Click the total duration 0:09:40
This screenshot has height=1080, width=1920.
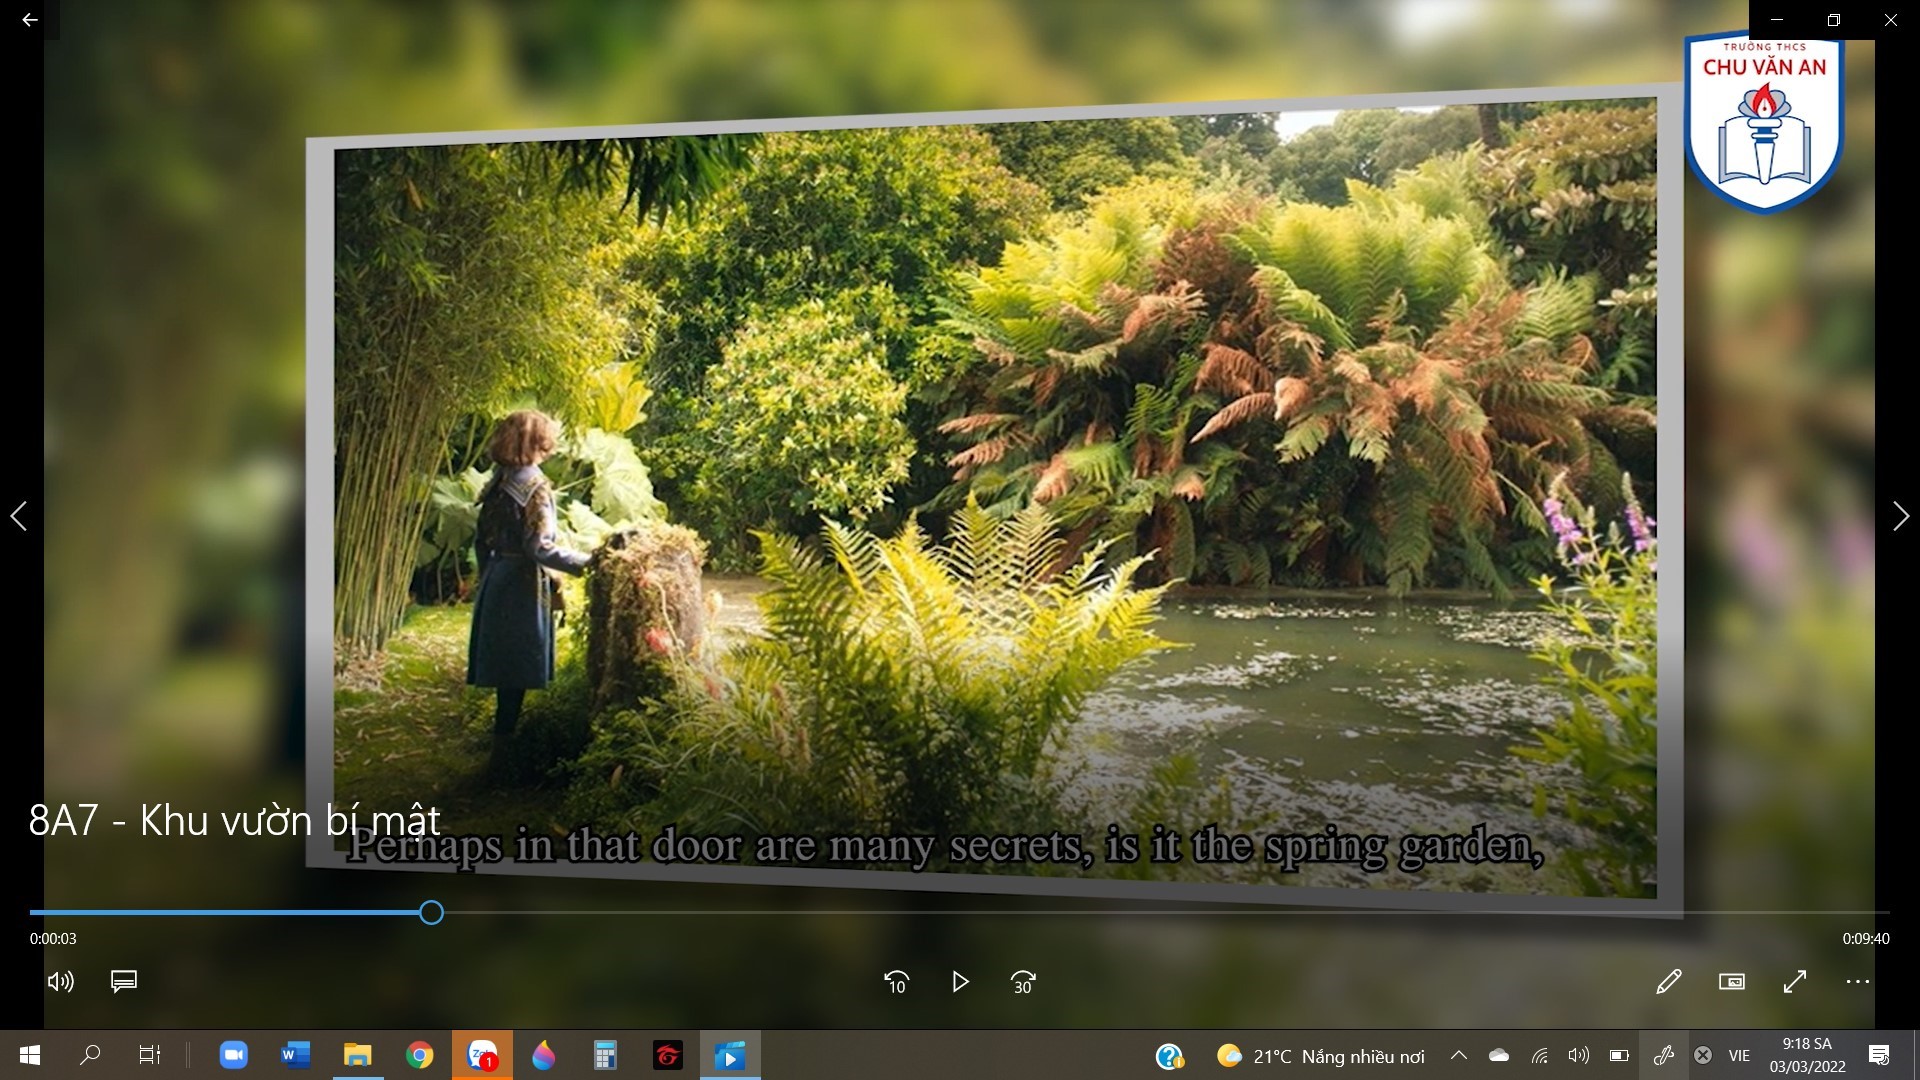pyautogui.click(x=1866, y=939)
